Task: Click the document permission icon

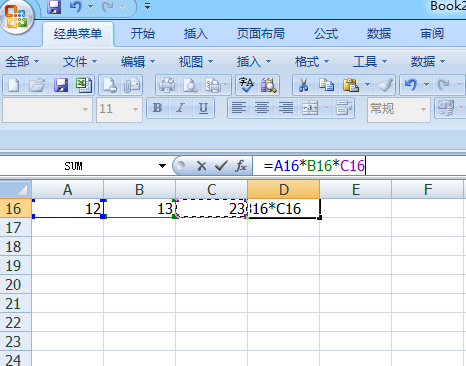Action: pyautogui.click(x=110, y=85)
